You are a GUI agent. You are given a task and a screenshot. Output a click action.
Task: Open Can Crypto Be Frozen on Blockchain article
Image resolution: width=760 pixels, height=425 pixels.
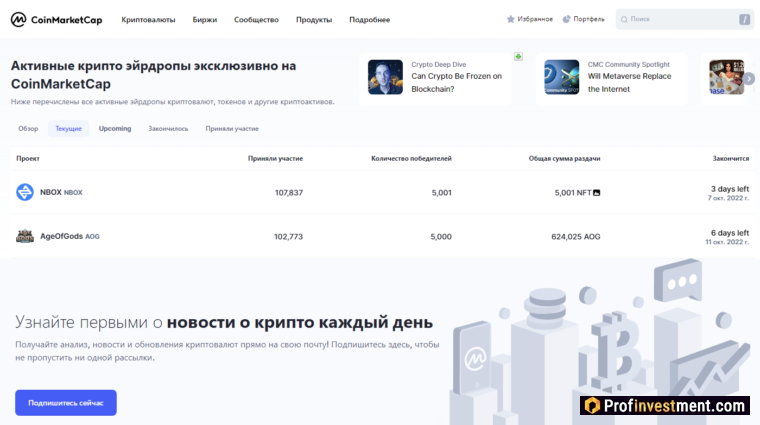[457, 82]
